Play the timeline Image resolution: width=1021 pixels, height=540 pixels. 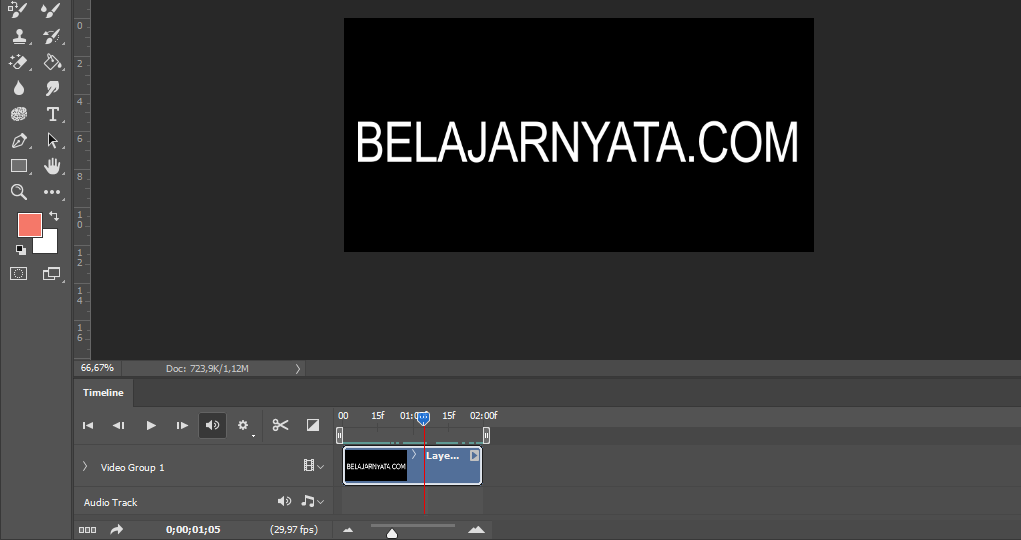pos(151,425)
